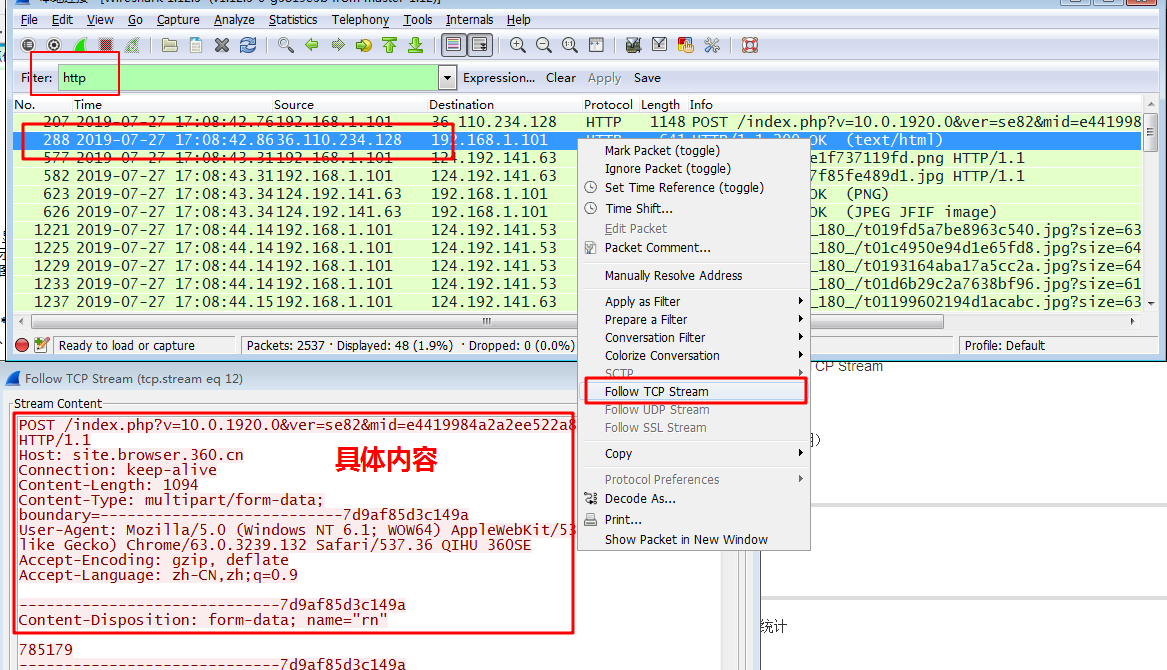Go to specified packet icon

pyautogui.click(x=364, y=45)
